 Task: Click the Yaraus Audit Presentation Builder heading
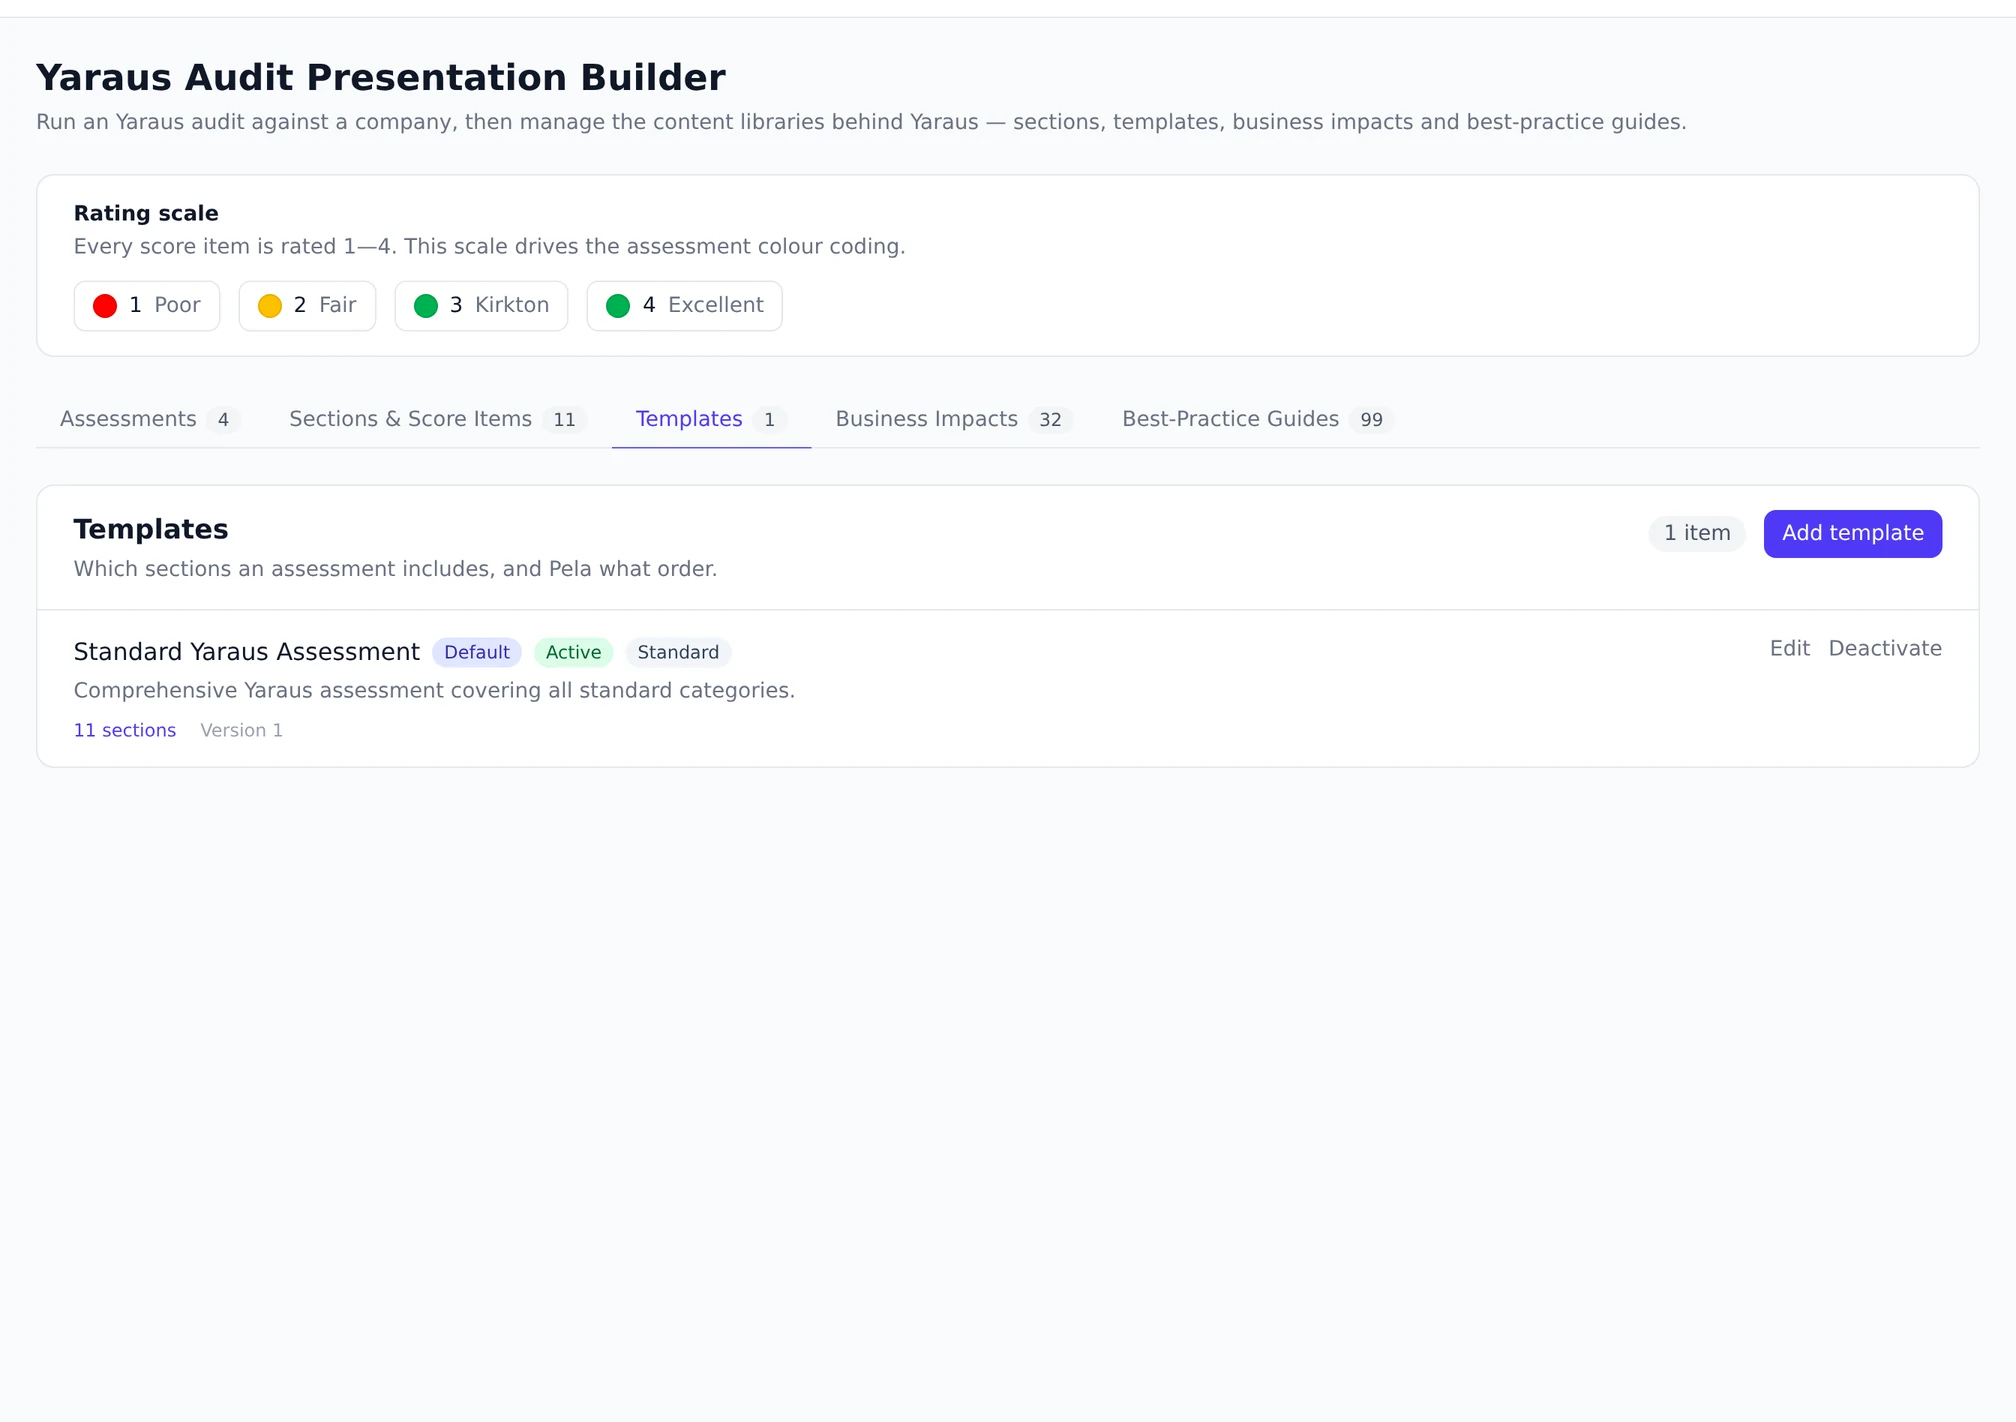(x=381, y=77)
